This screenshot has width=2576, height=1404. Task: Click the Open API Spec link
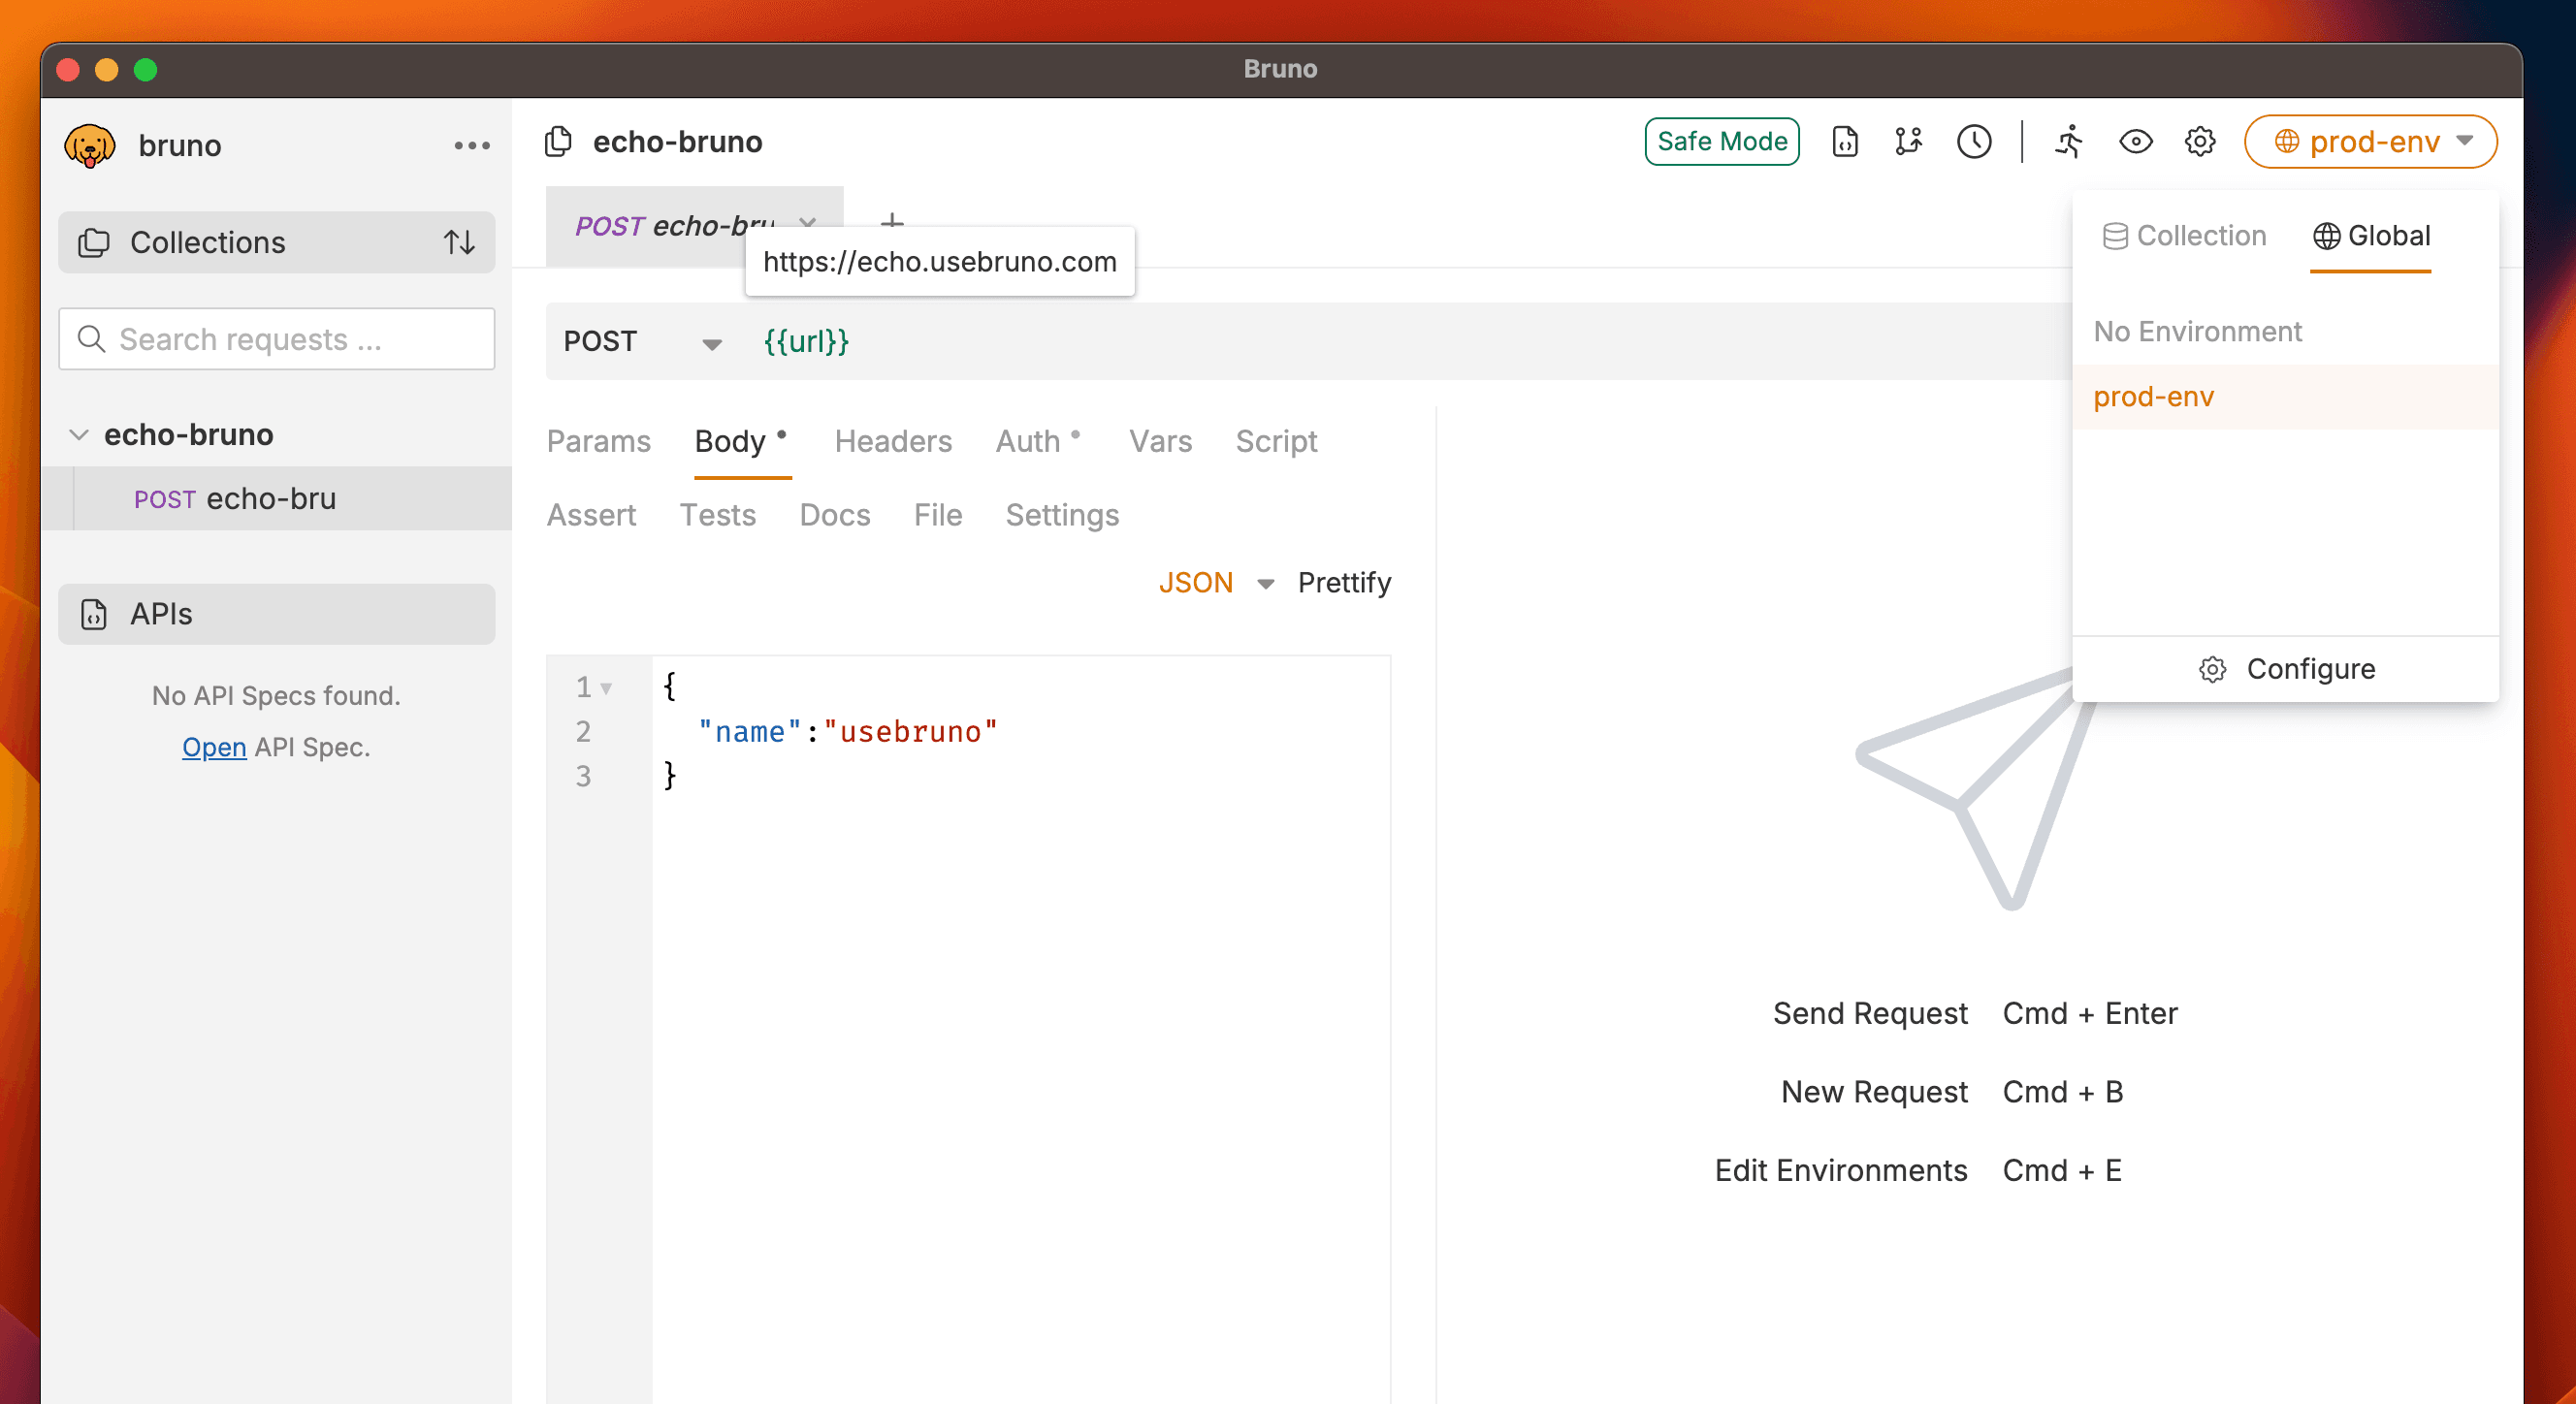[214, 747]
